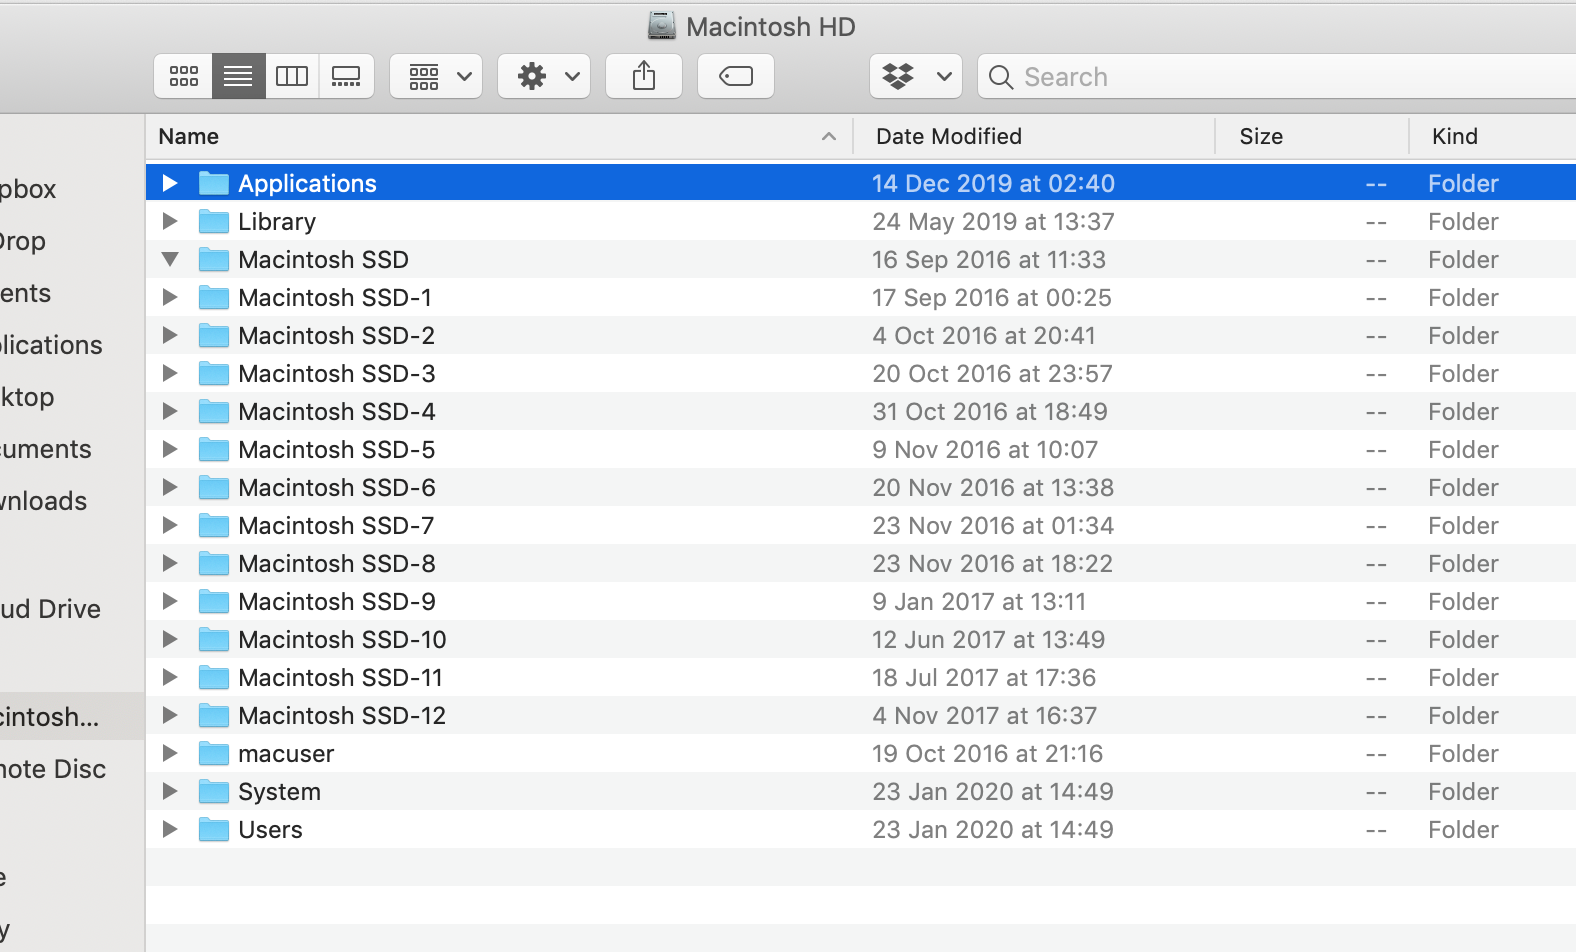1576x952 pixels.
Task: Expand the macuser folder triangle
Action: 170,753
